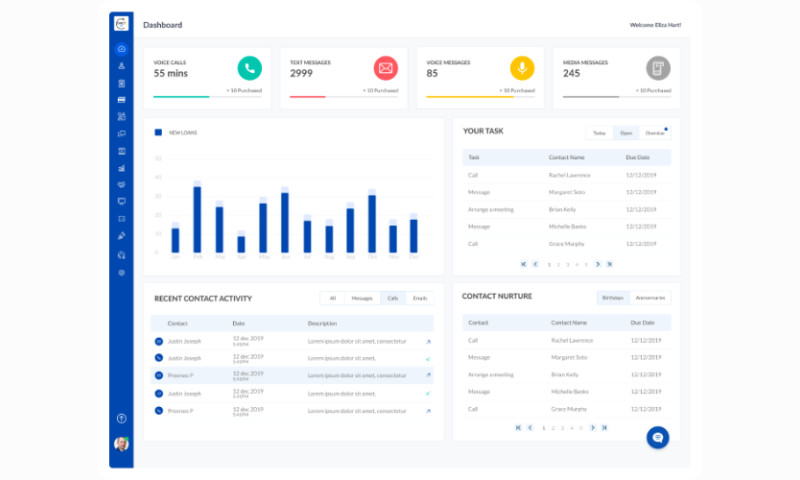Go to last page in Your Task pagination
The image size is (800, 480).
click(x=609, y=264)
